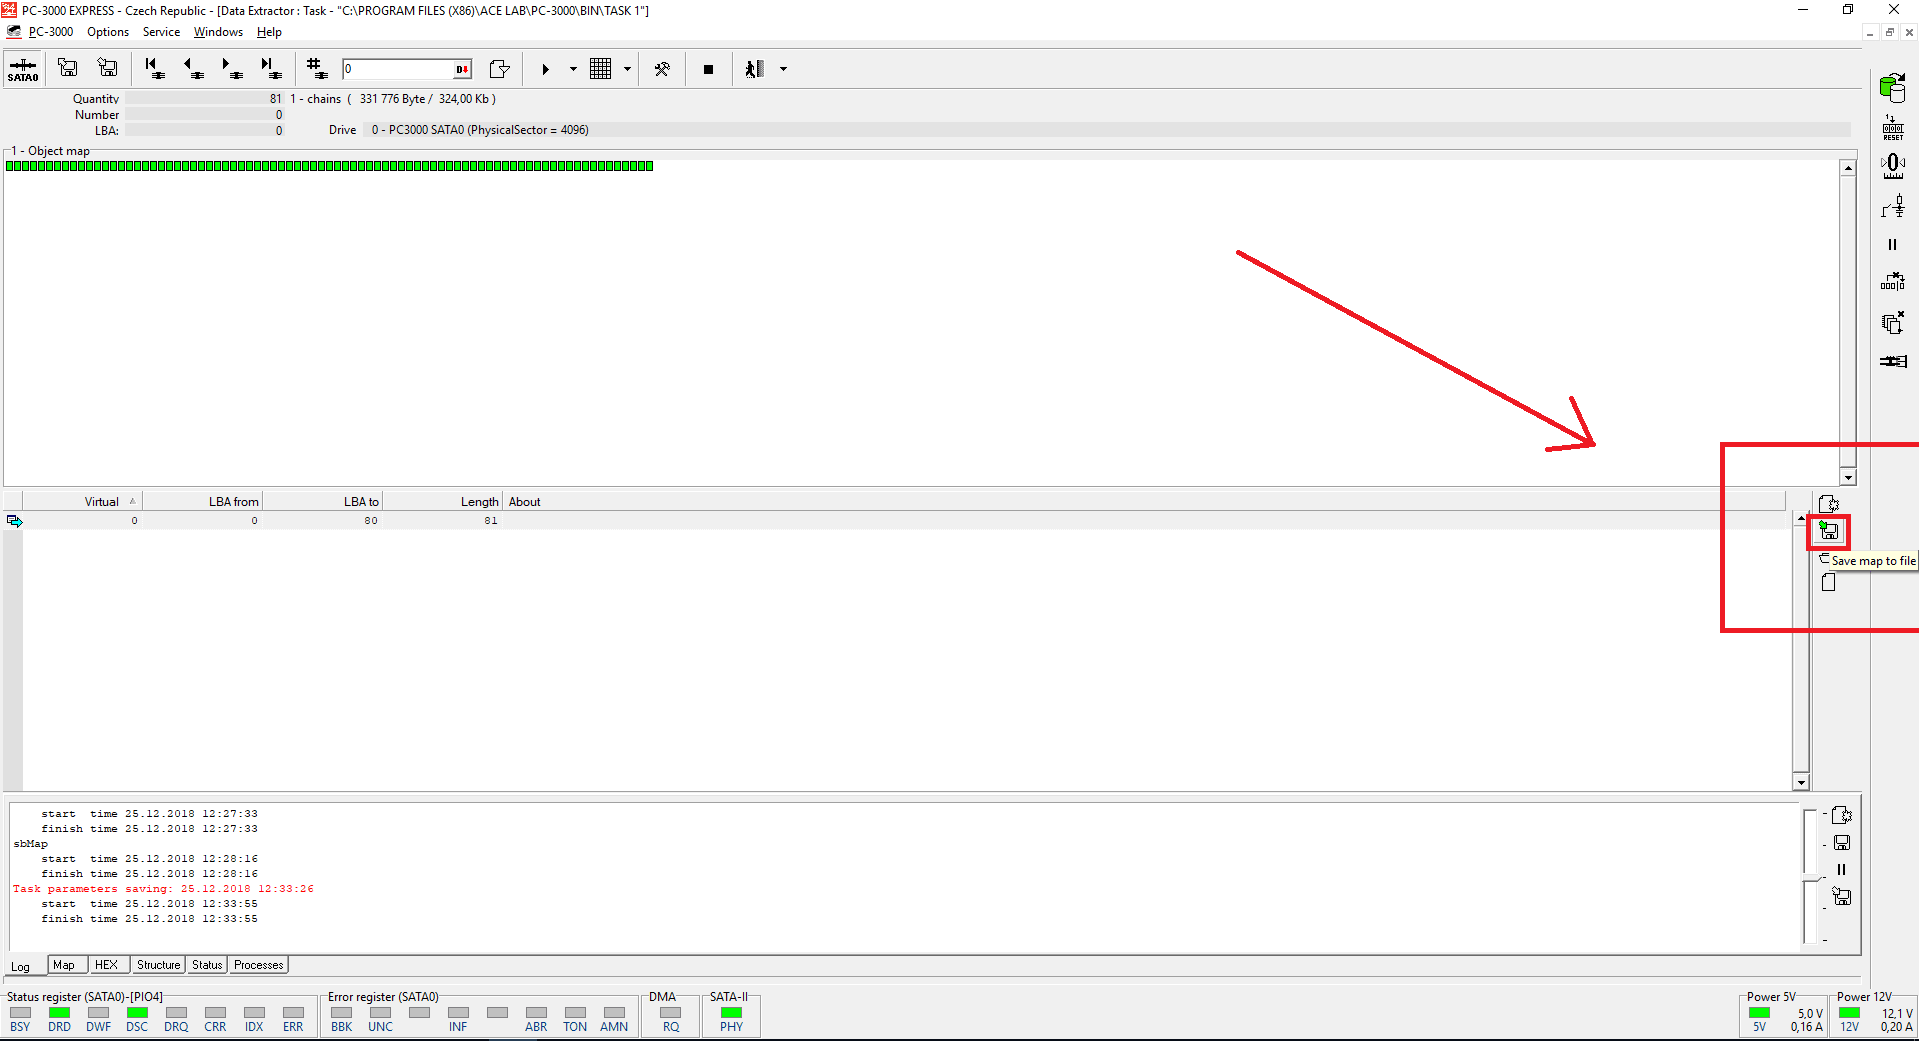Switch to the Structure tab
This screenshot has height=1041, width=1919.
pos(158,965)
